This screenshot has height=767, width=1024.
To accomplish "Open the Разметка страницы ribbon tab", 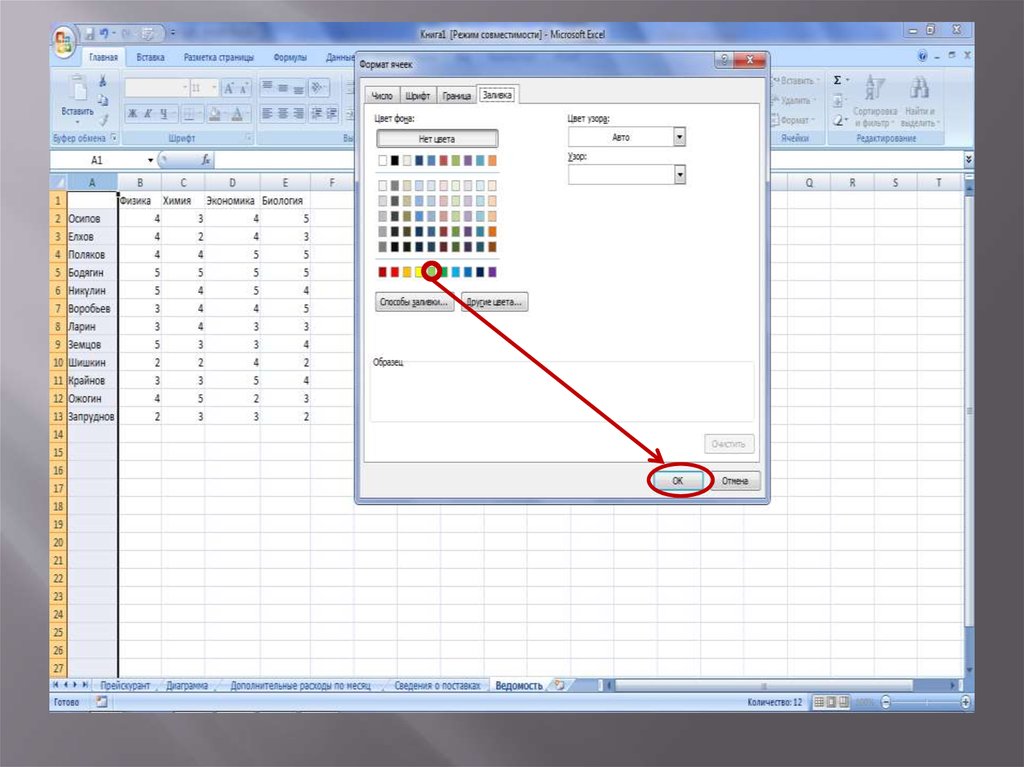I will [x=219, y=57].
